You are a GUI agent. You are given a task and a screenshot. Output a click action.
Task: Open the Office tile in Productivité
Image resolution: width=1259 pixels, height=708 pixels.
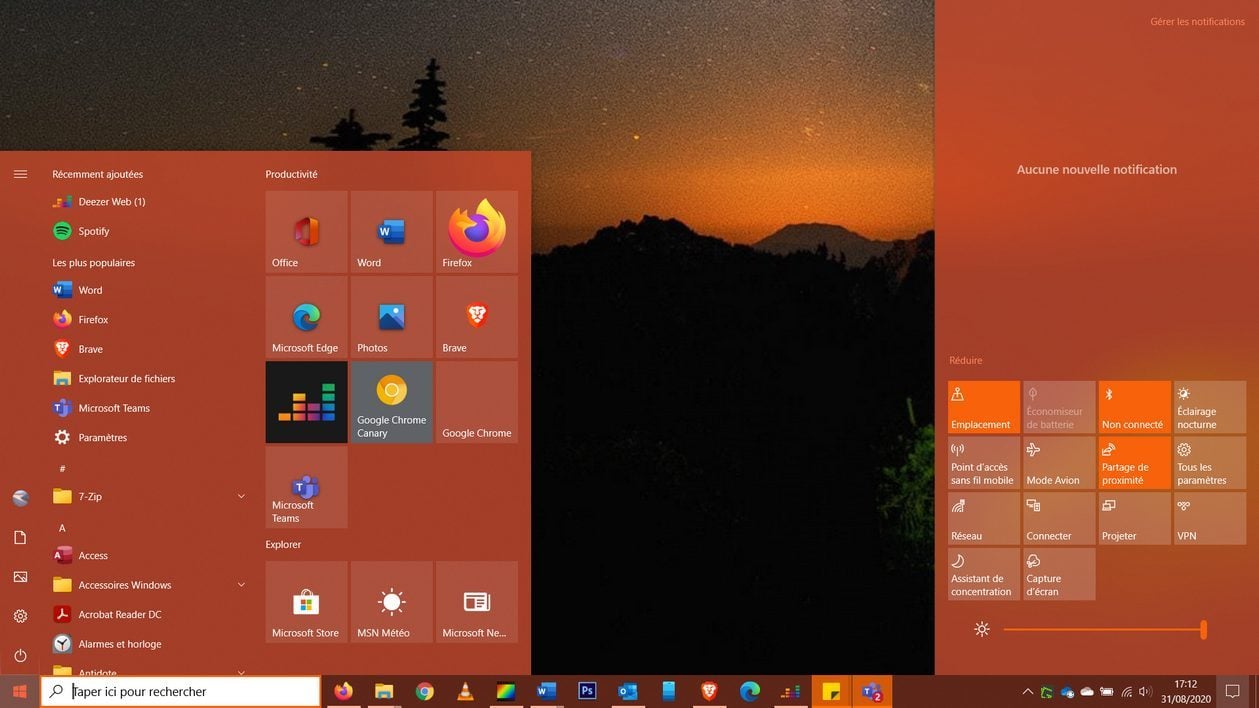point(306,232)
